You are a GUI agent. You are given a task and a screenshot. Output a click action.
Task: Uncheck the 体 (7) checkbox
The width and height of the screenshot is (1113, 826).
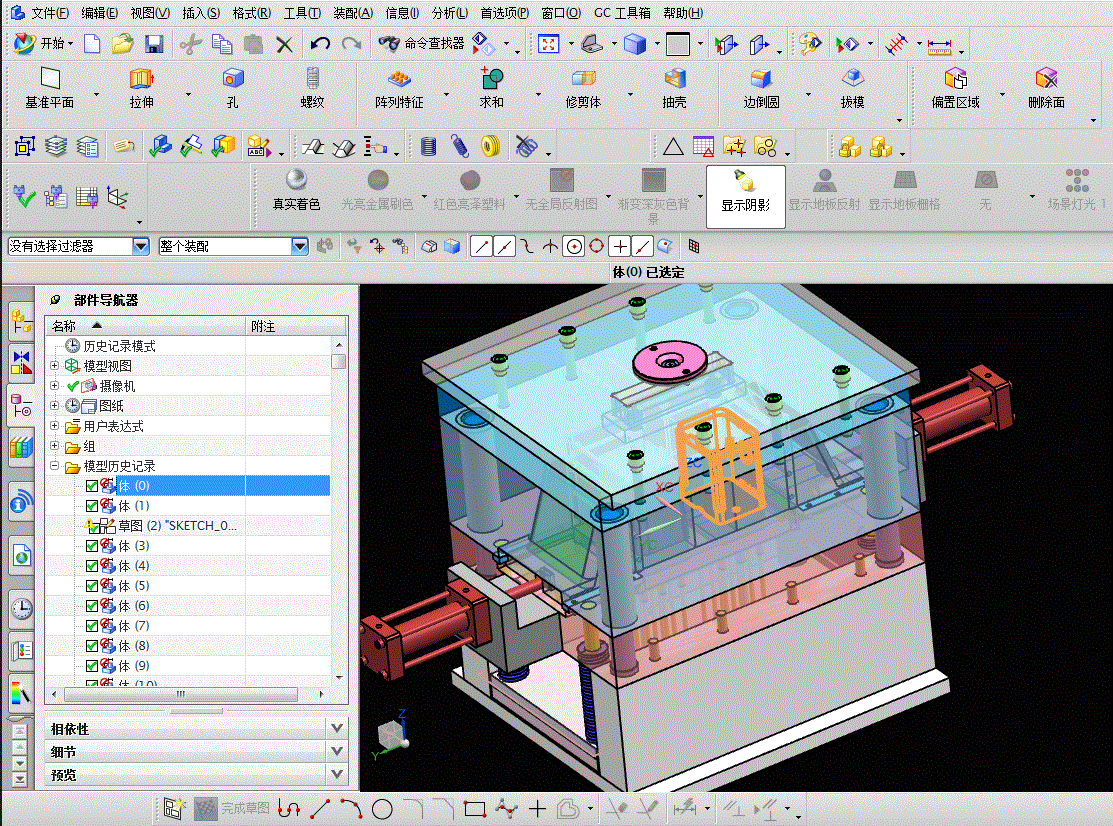click(x=92, y=626)
